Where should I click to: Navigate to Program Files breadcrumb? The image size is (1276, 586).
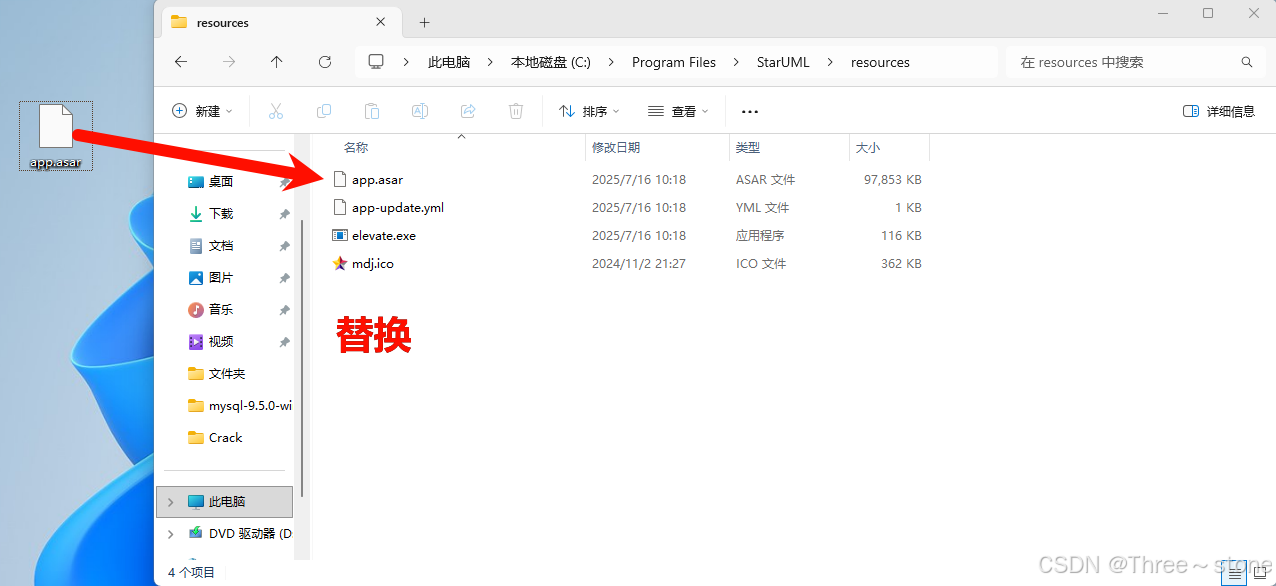[674, 62]
